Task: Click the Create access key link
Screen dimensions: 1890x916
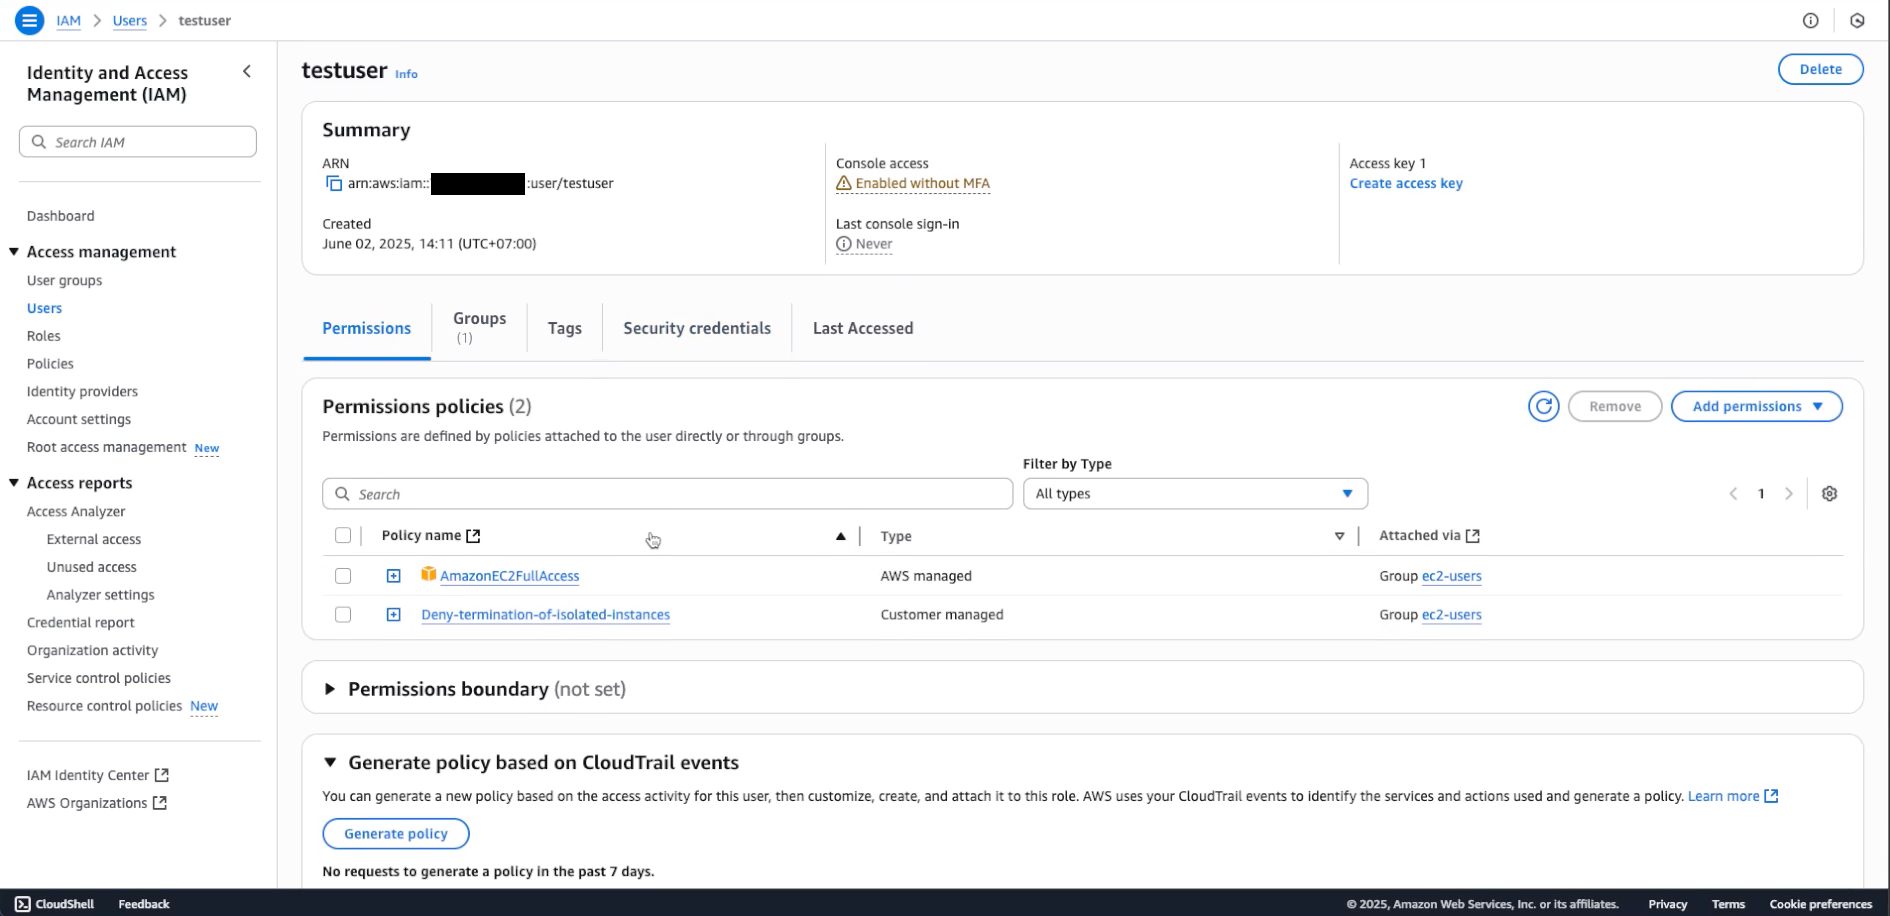Action: (1406, 184)
